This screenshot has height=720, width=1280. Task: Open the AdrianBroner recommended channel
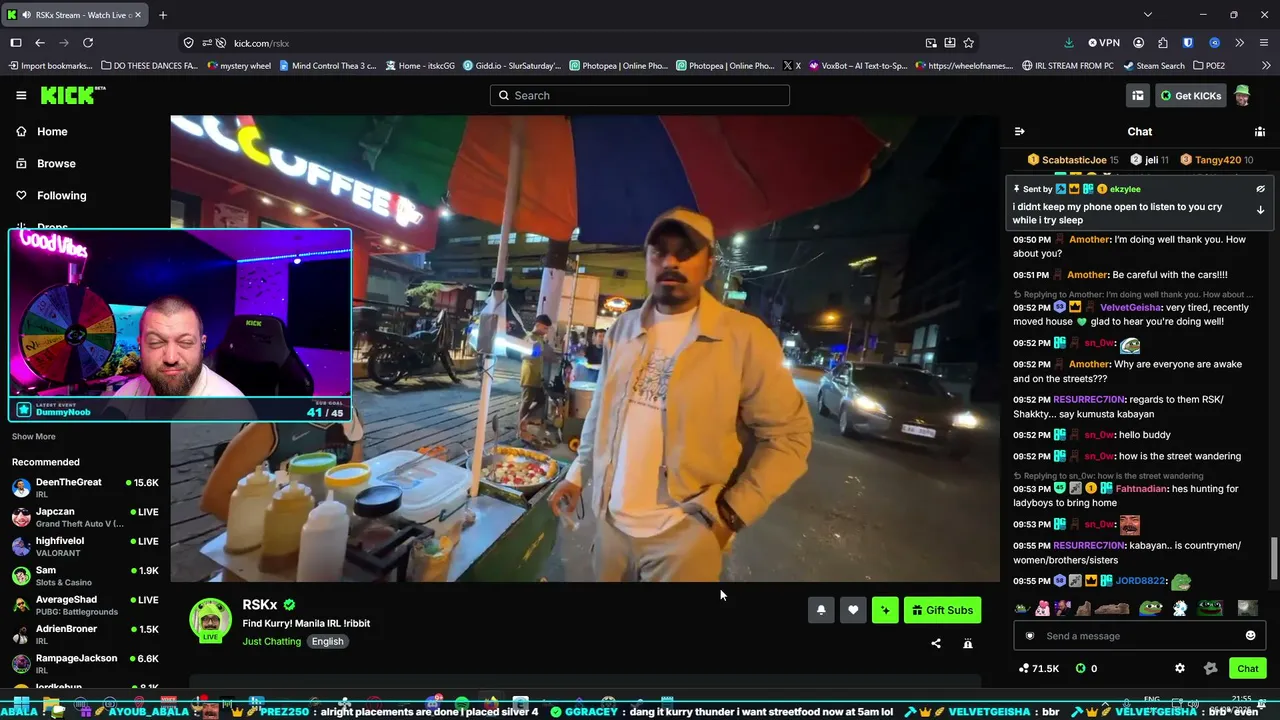(85, 635)
